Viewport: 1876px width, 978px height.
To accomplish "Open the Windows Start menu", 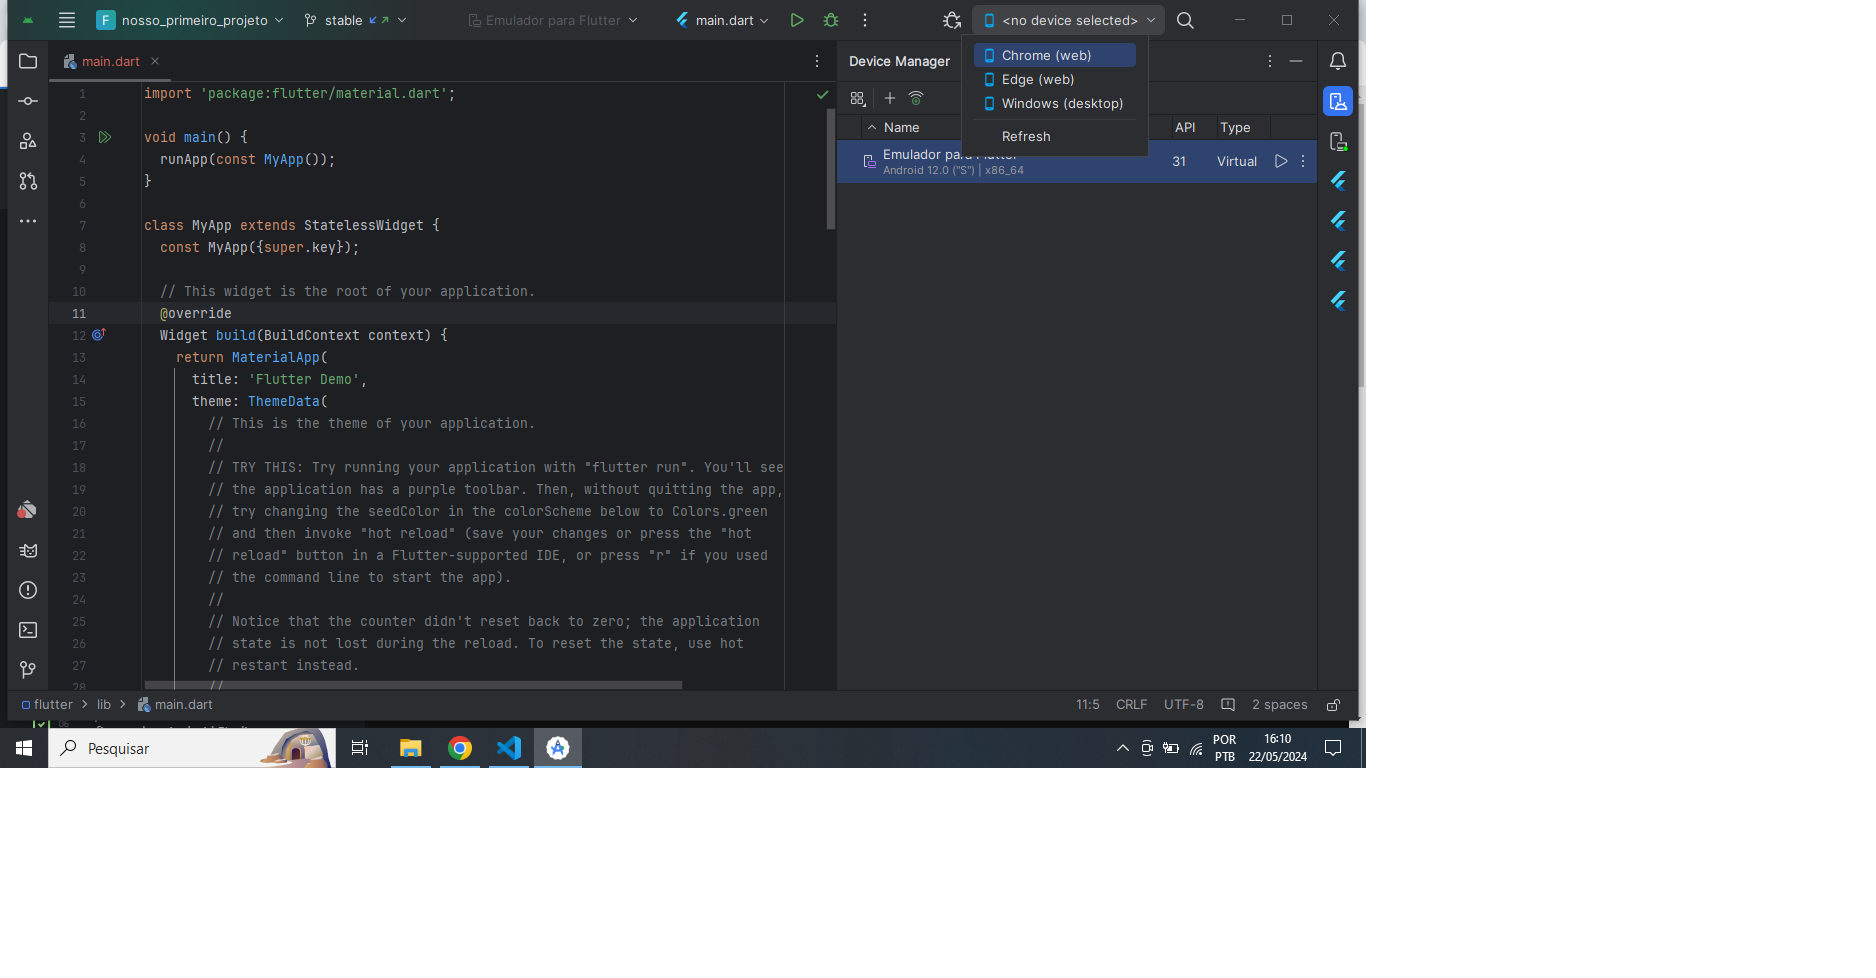I will pyautogui.click(x=24, y=748).
